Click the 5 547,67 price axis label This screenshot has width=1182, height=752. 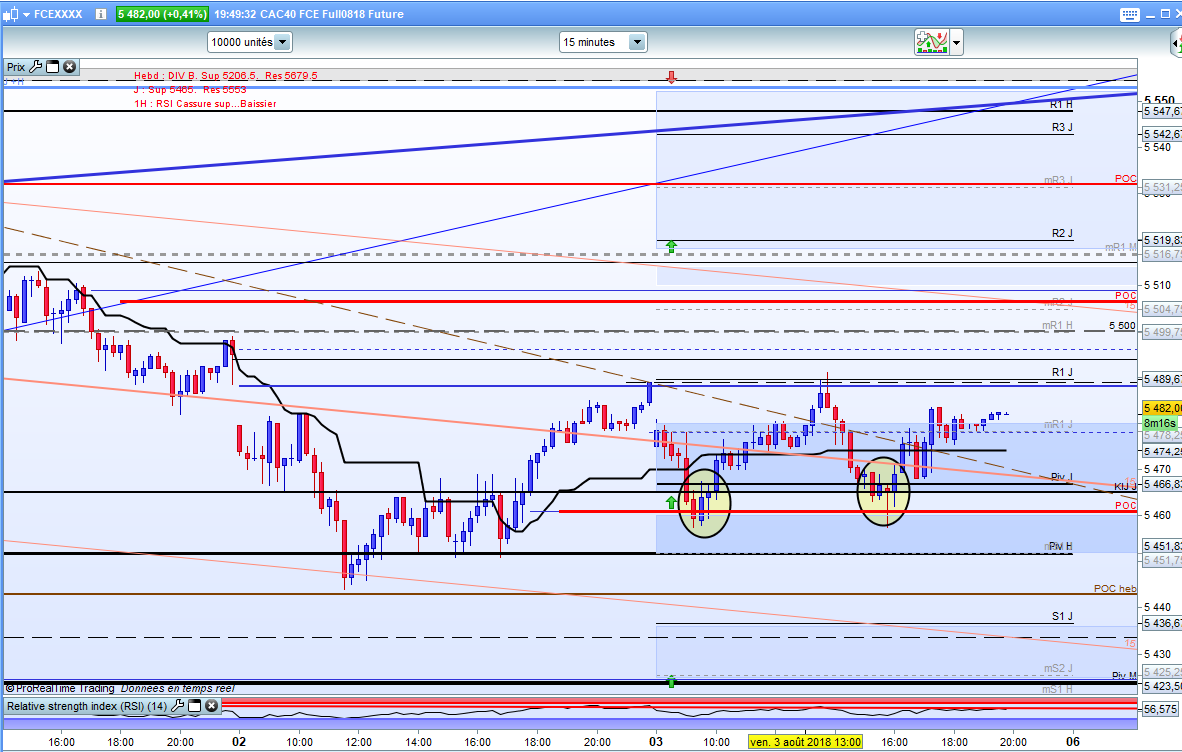pos(1162,112)
